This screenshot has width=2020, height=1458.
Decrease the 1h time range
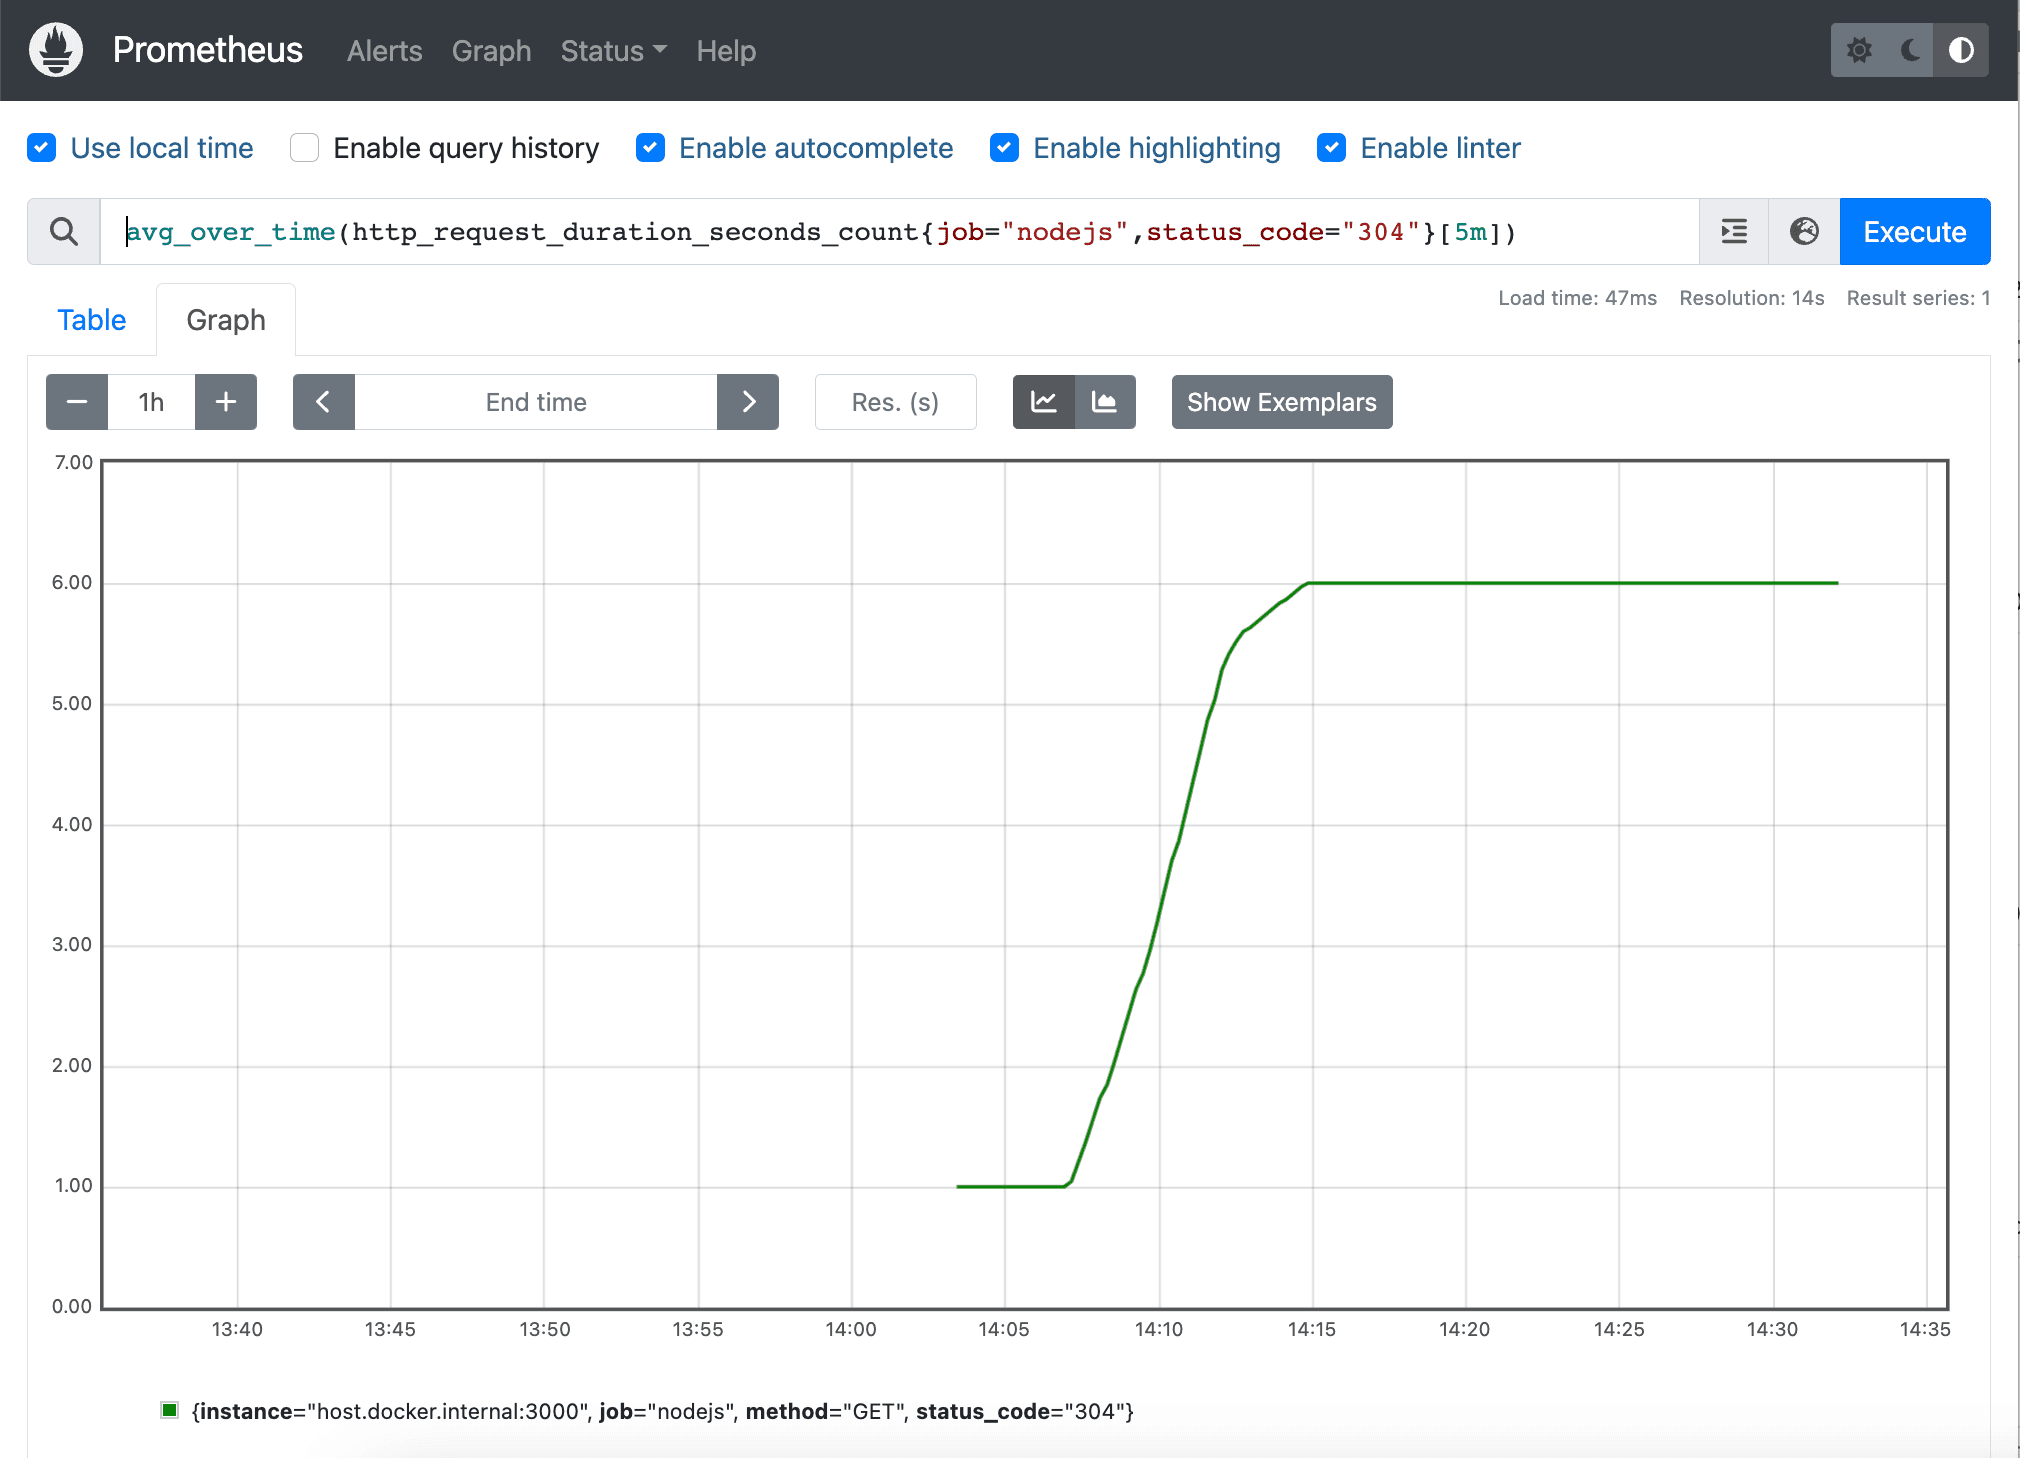coord(77,402)
